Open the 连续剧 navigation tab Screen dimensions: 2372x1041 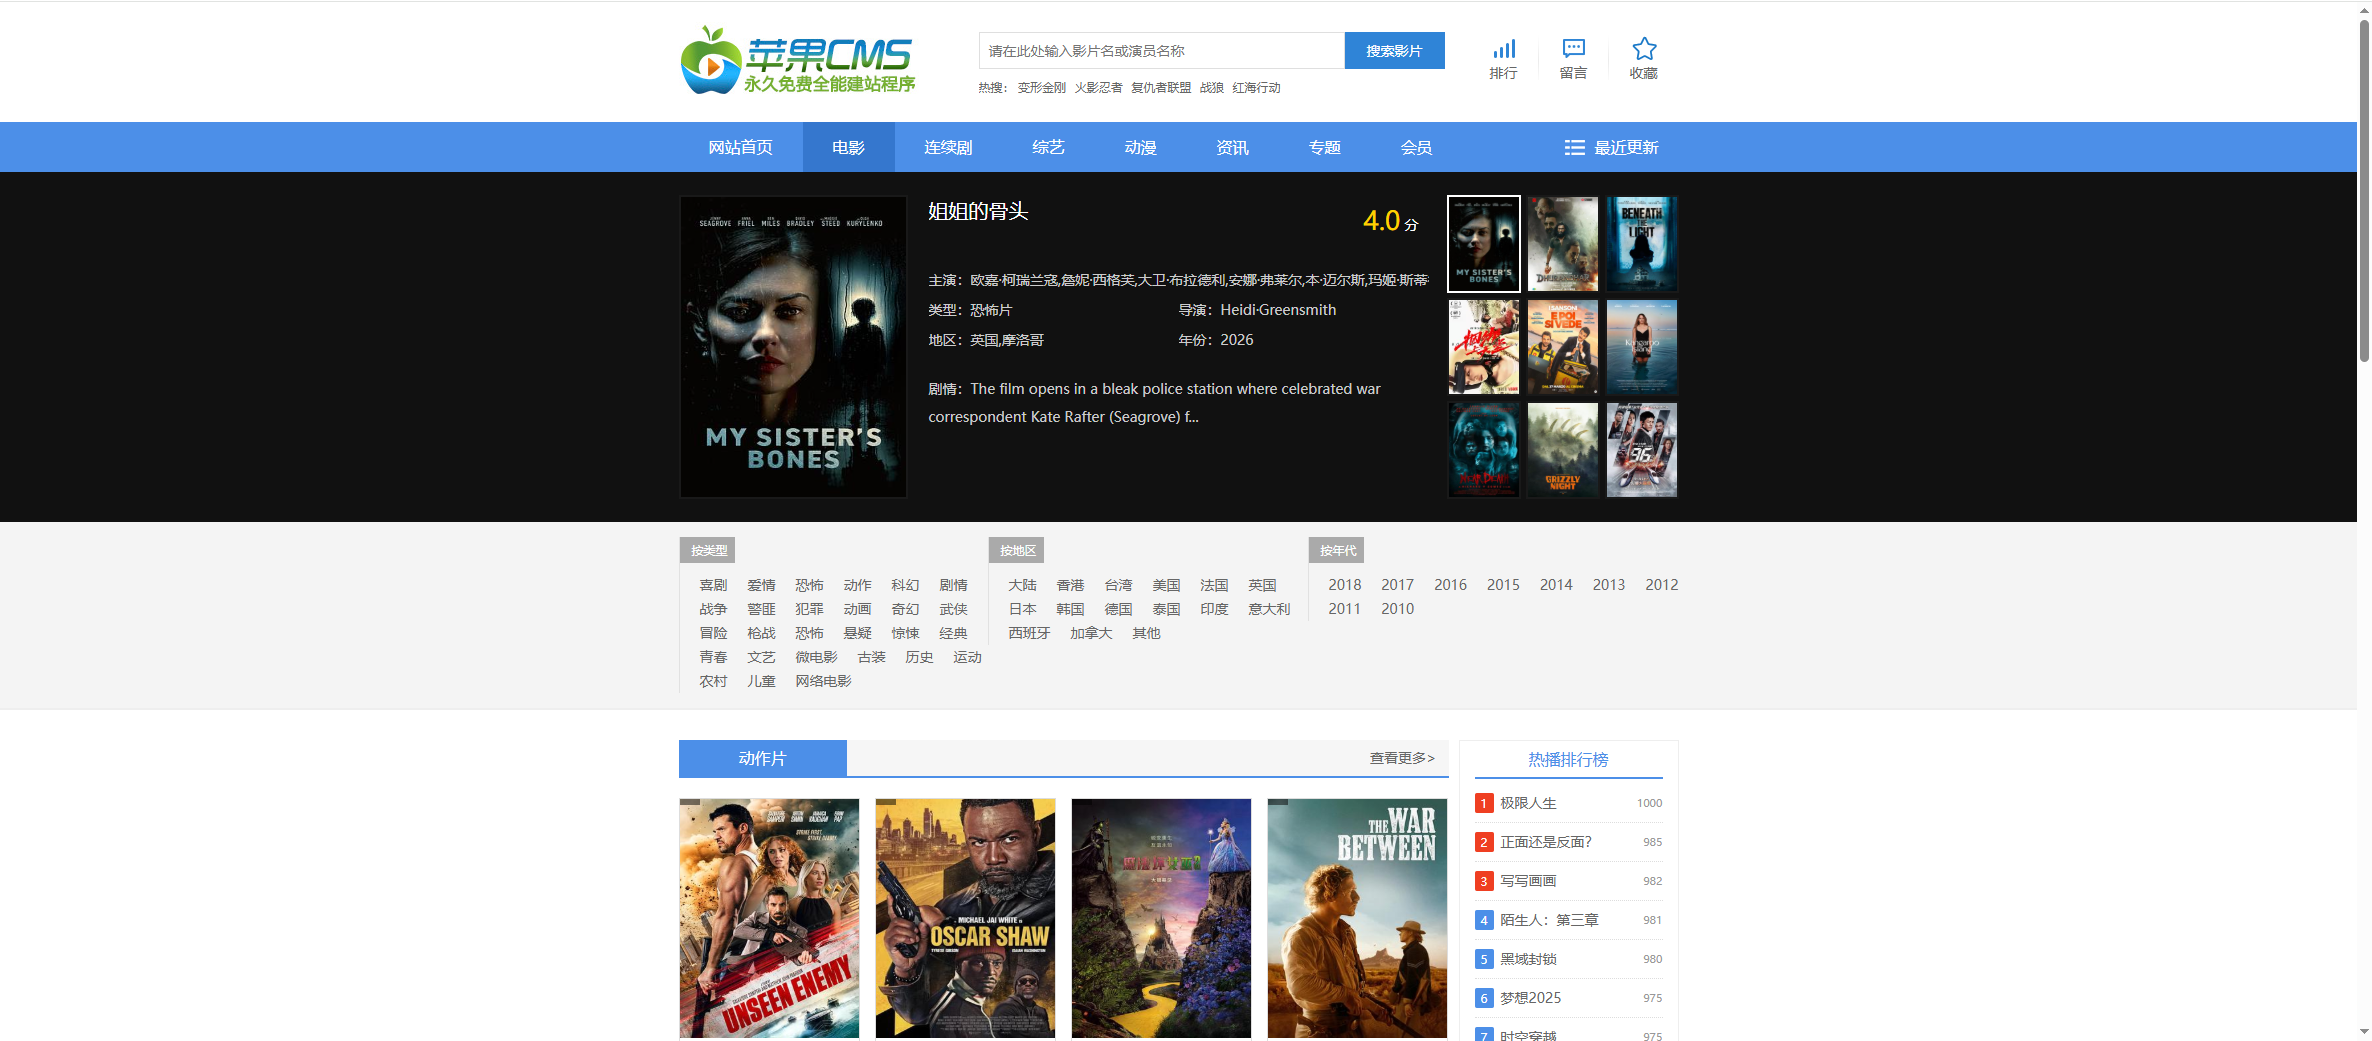click(947, 148)
